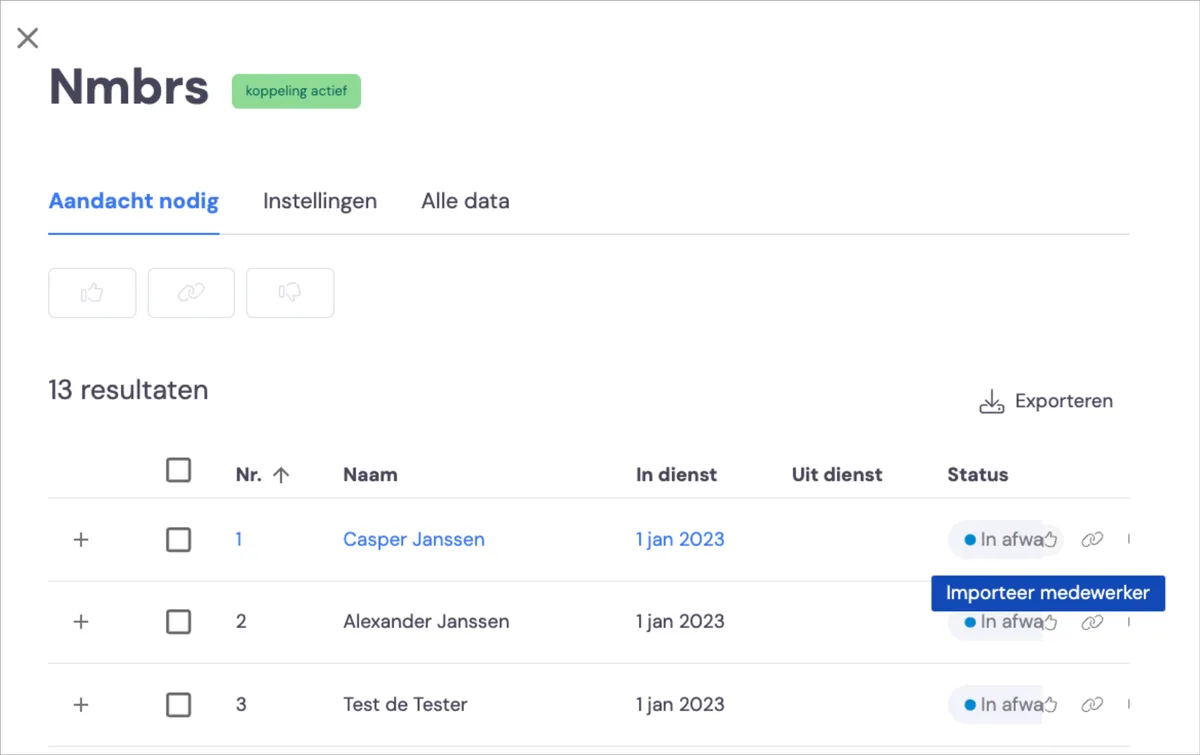Switch to the Instellingen tab
1200x755 pixels.
[320, 201]
